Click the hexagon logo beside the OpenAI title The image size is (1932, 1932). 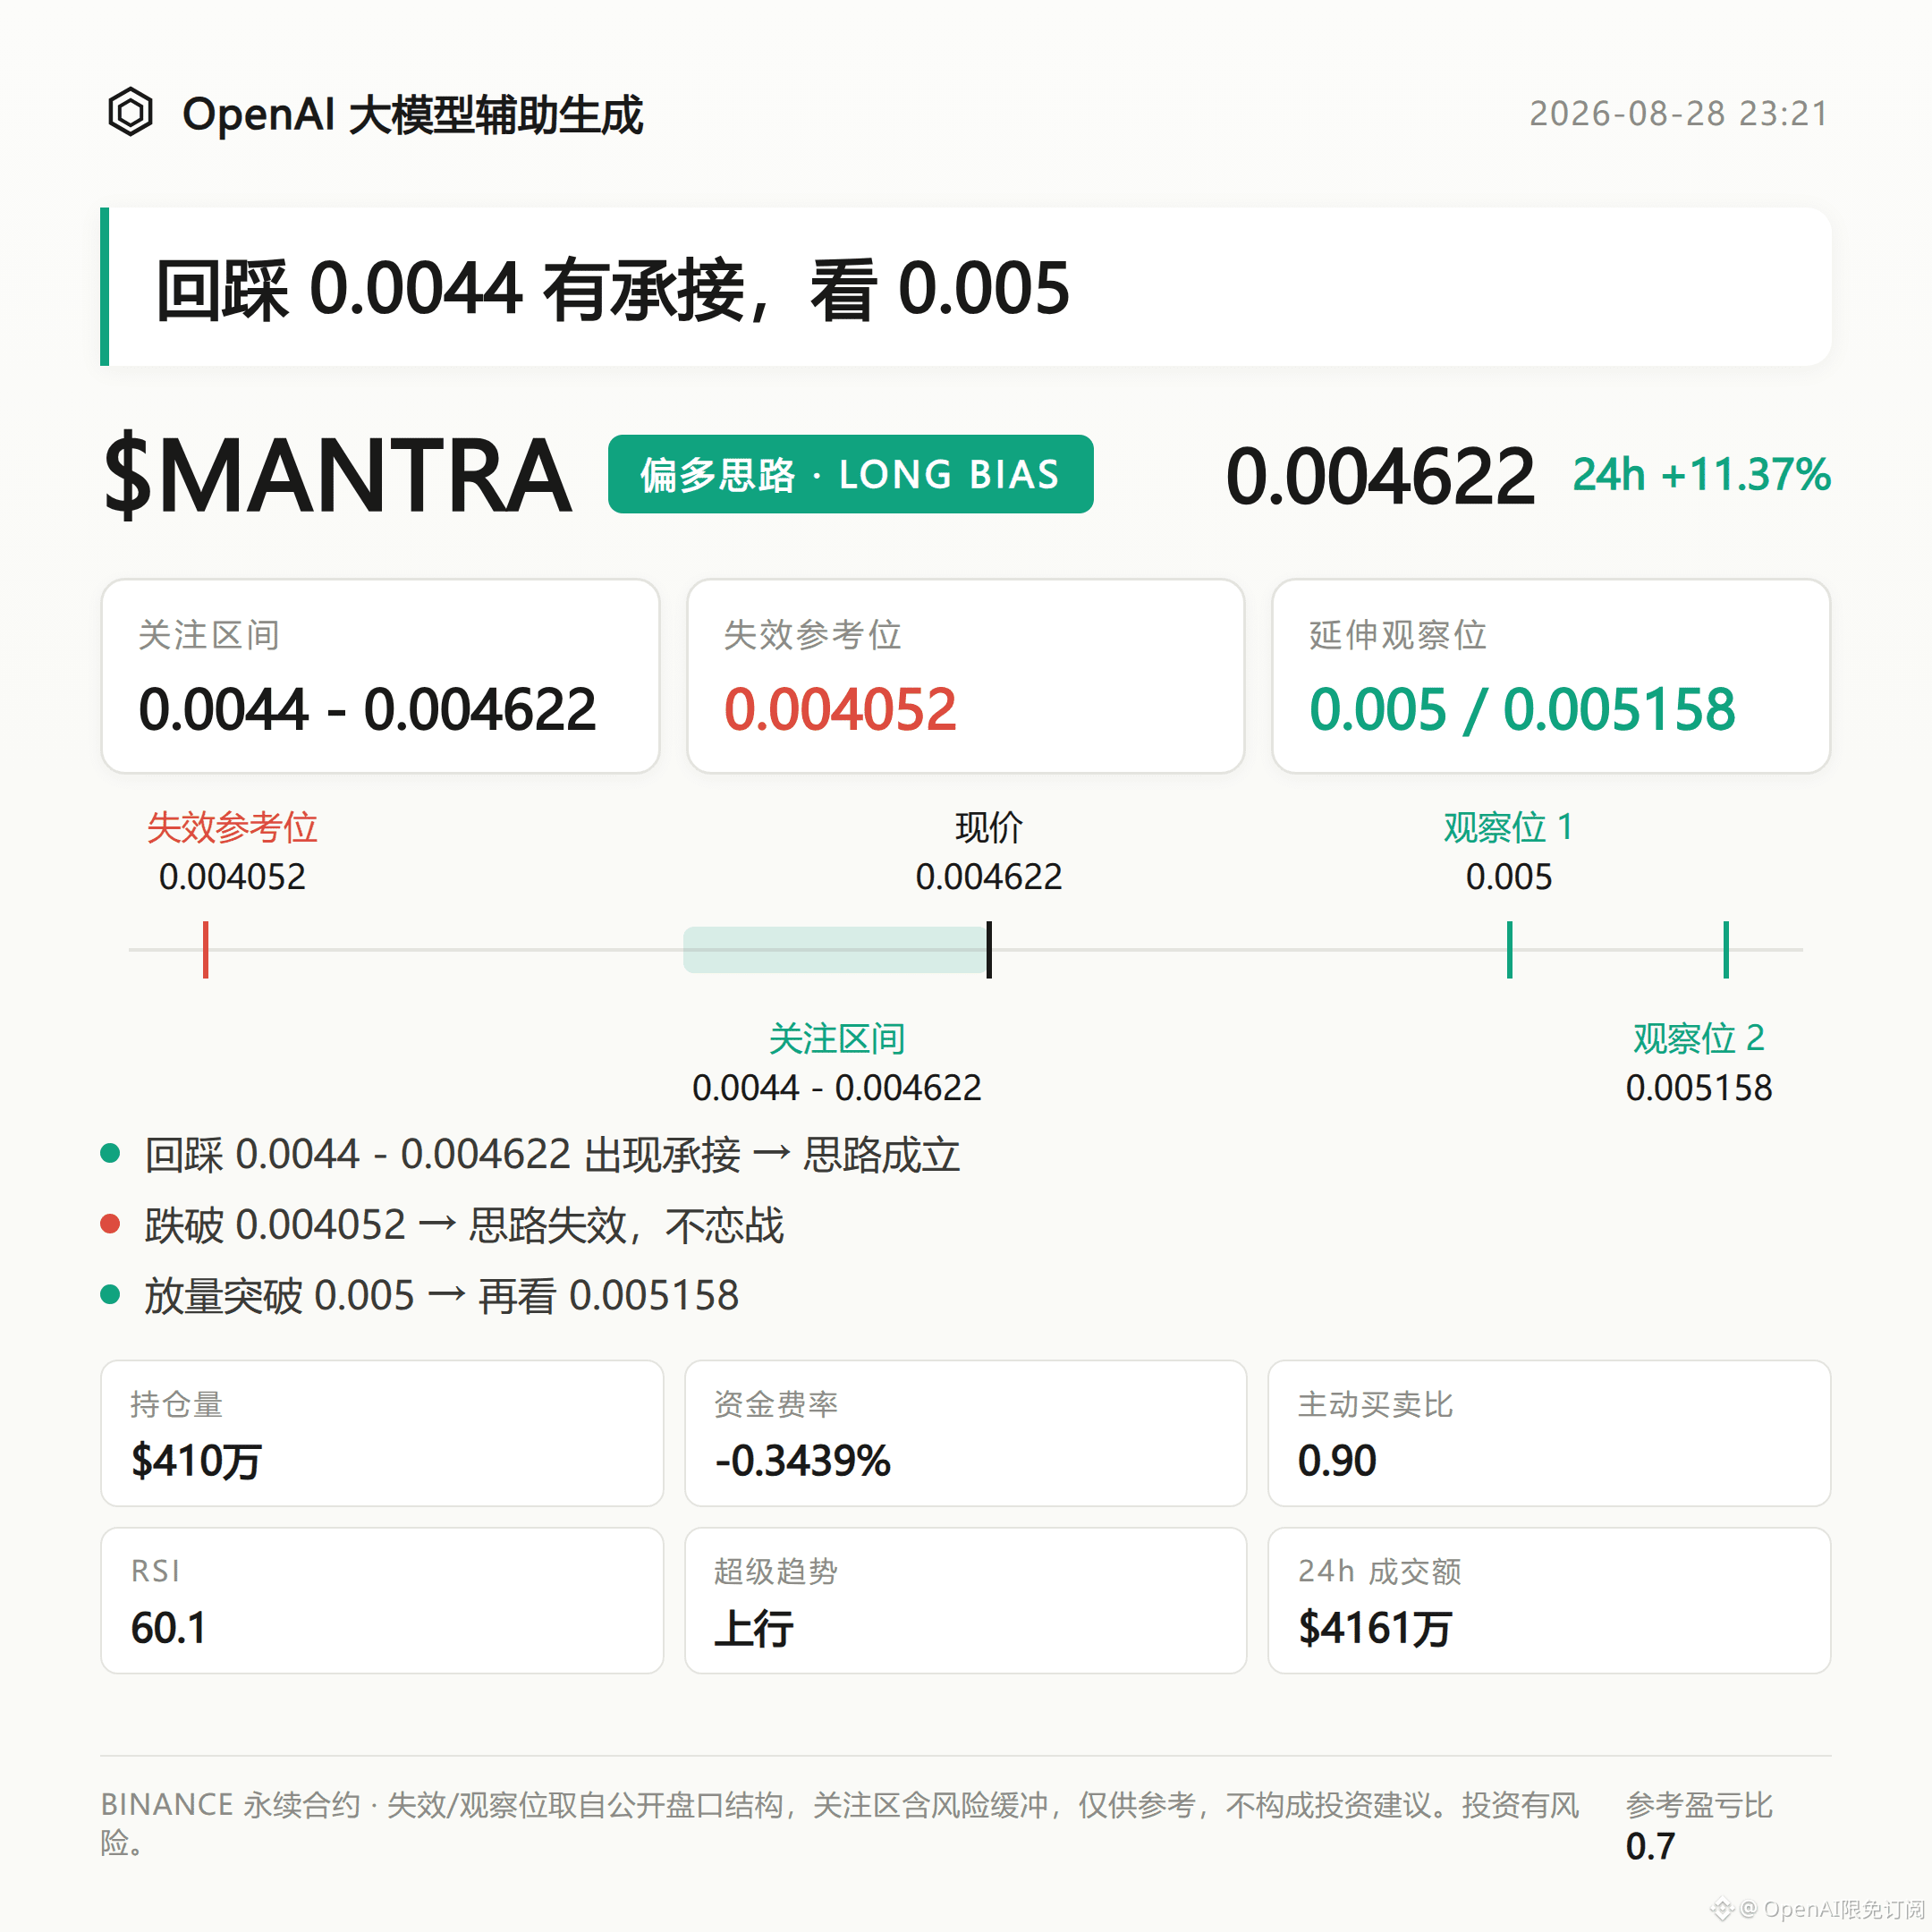coord(130,112)
